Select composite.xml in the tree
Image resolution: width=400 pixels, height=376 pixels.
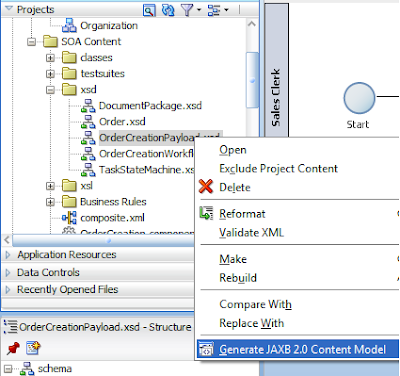113,218
